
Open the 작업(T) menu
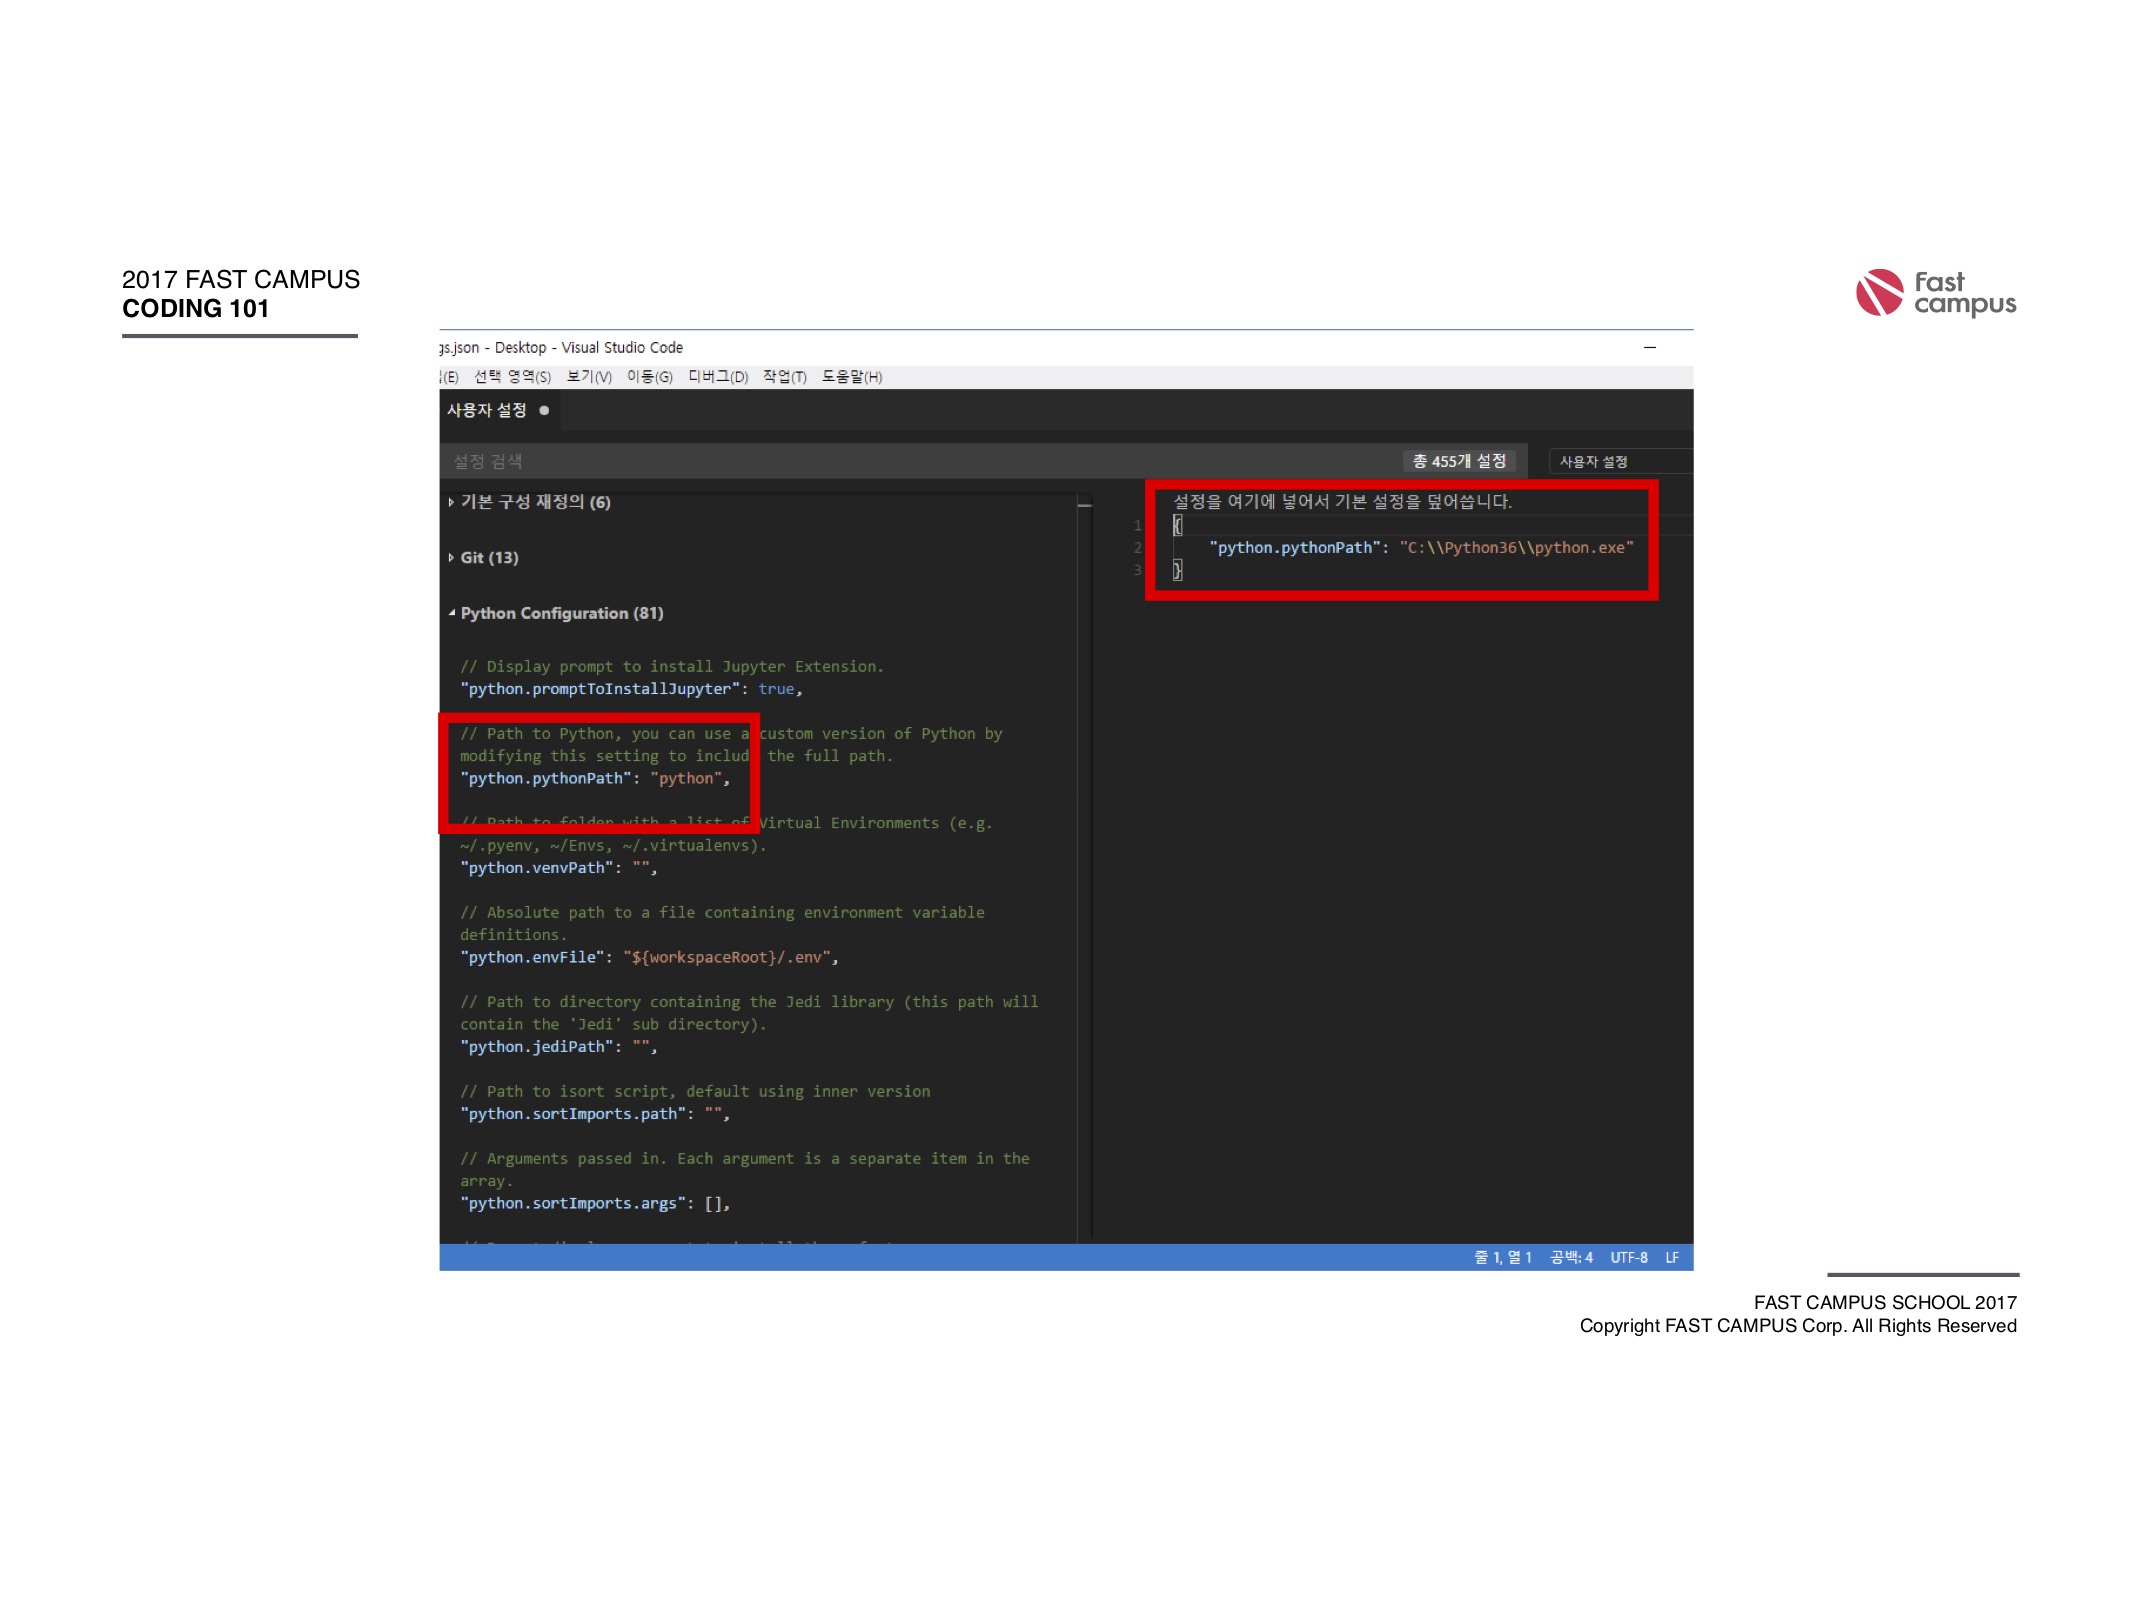pyautogui.click(x=784, y=377)
